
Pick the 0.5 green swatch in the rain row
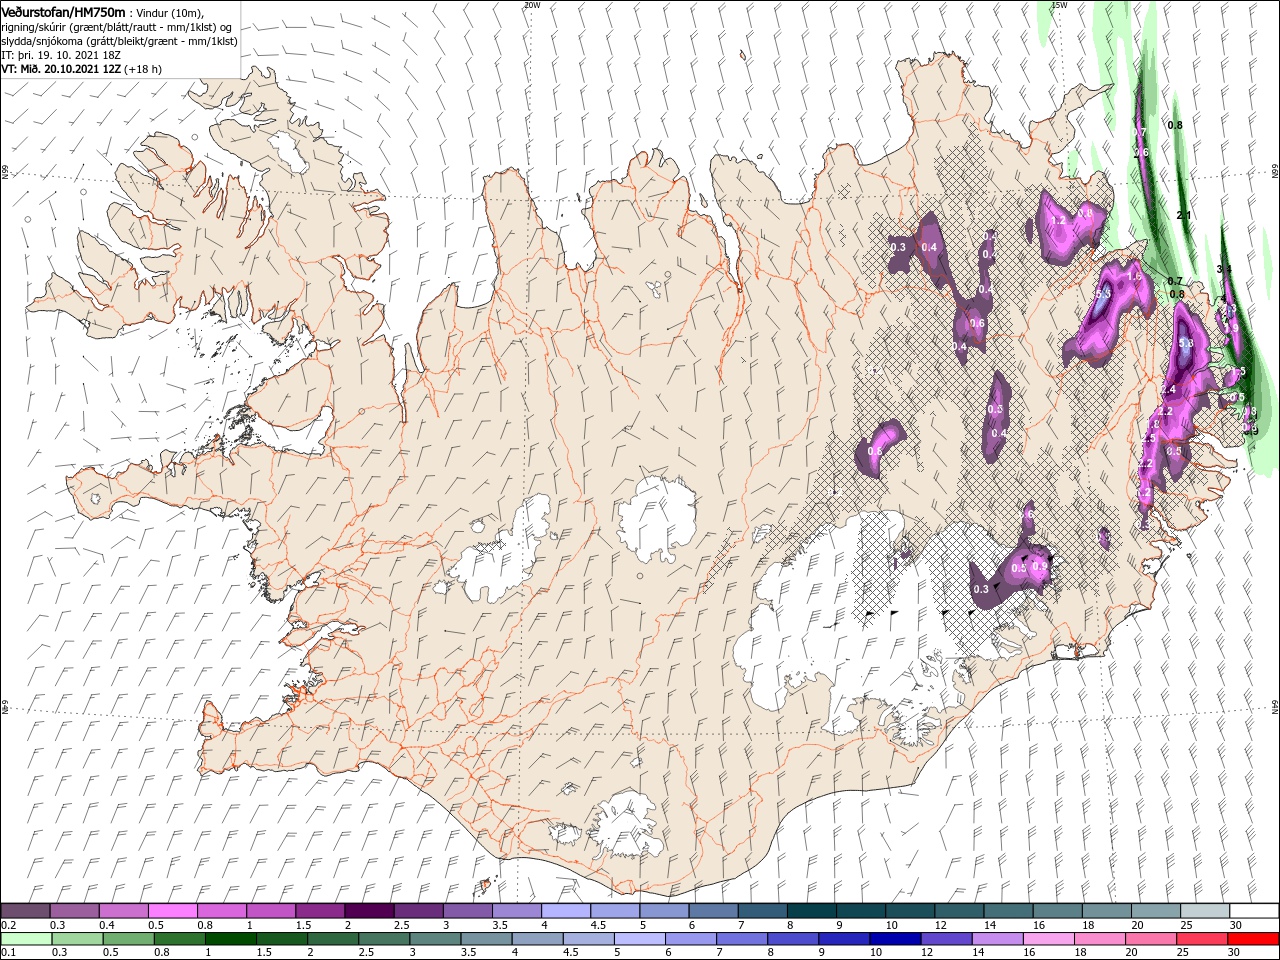click(x=128, y=939)
